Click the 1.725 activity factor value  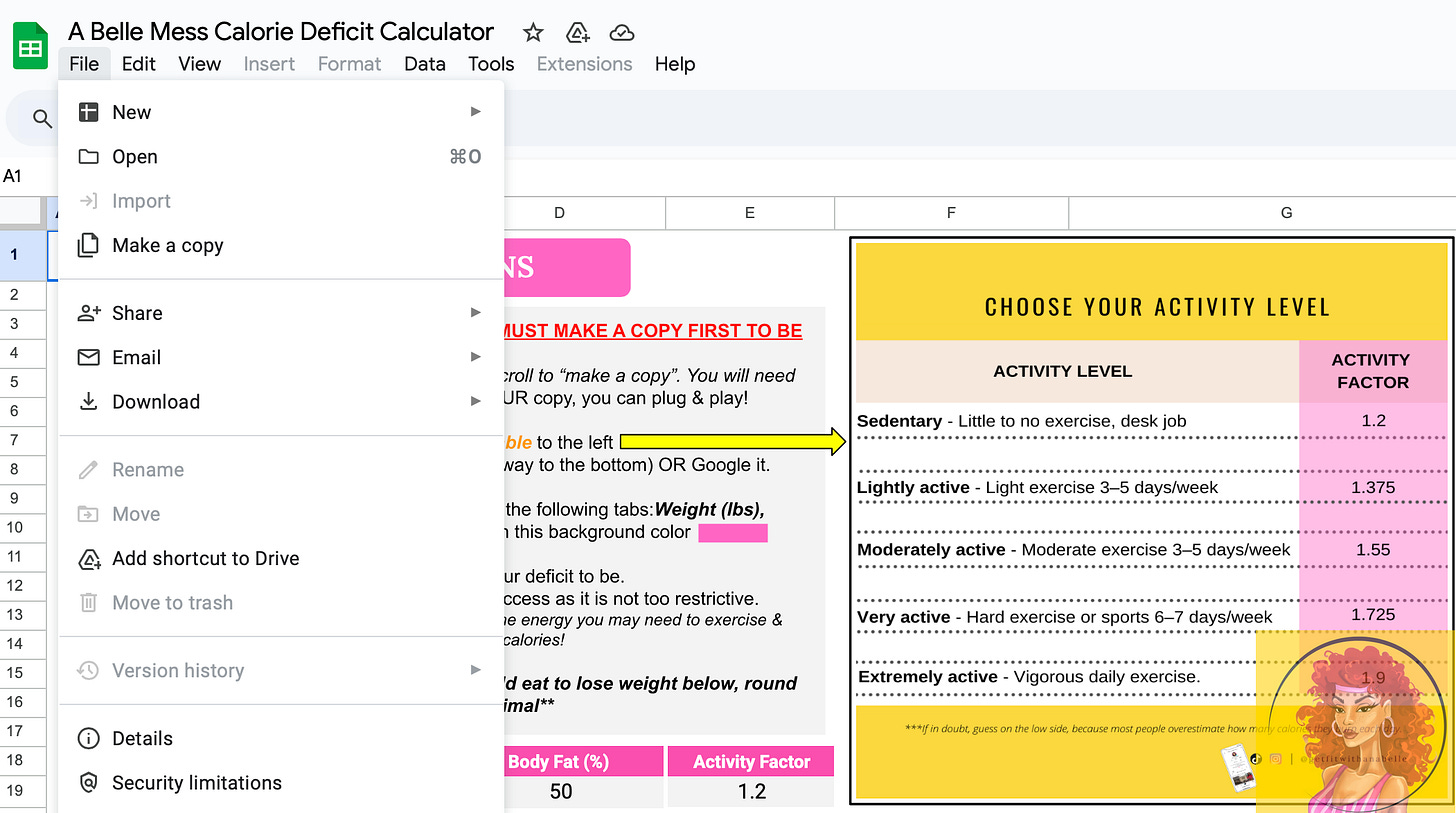pyautogui.click(x=1373, y=614)
